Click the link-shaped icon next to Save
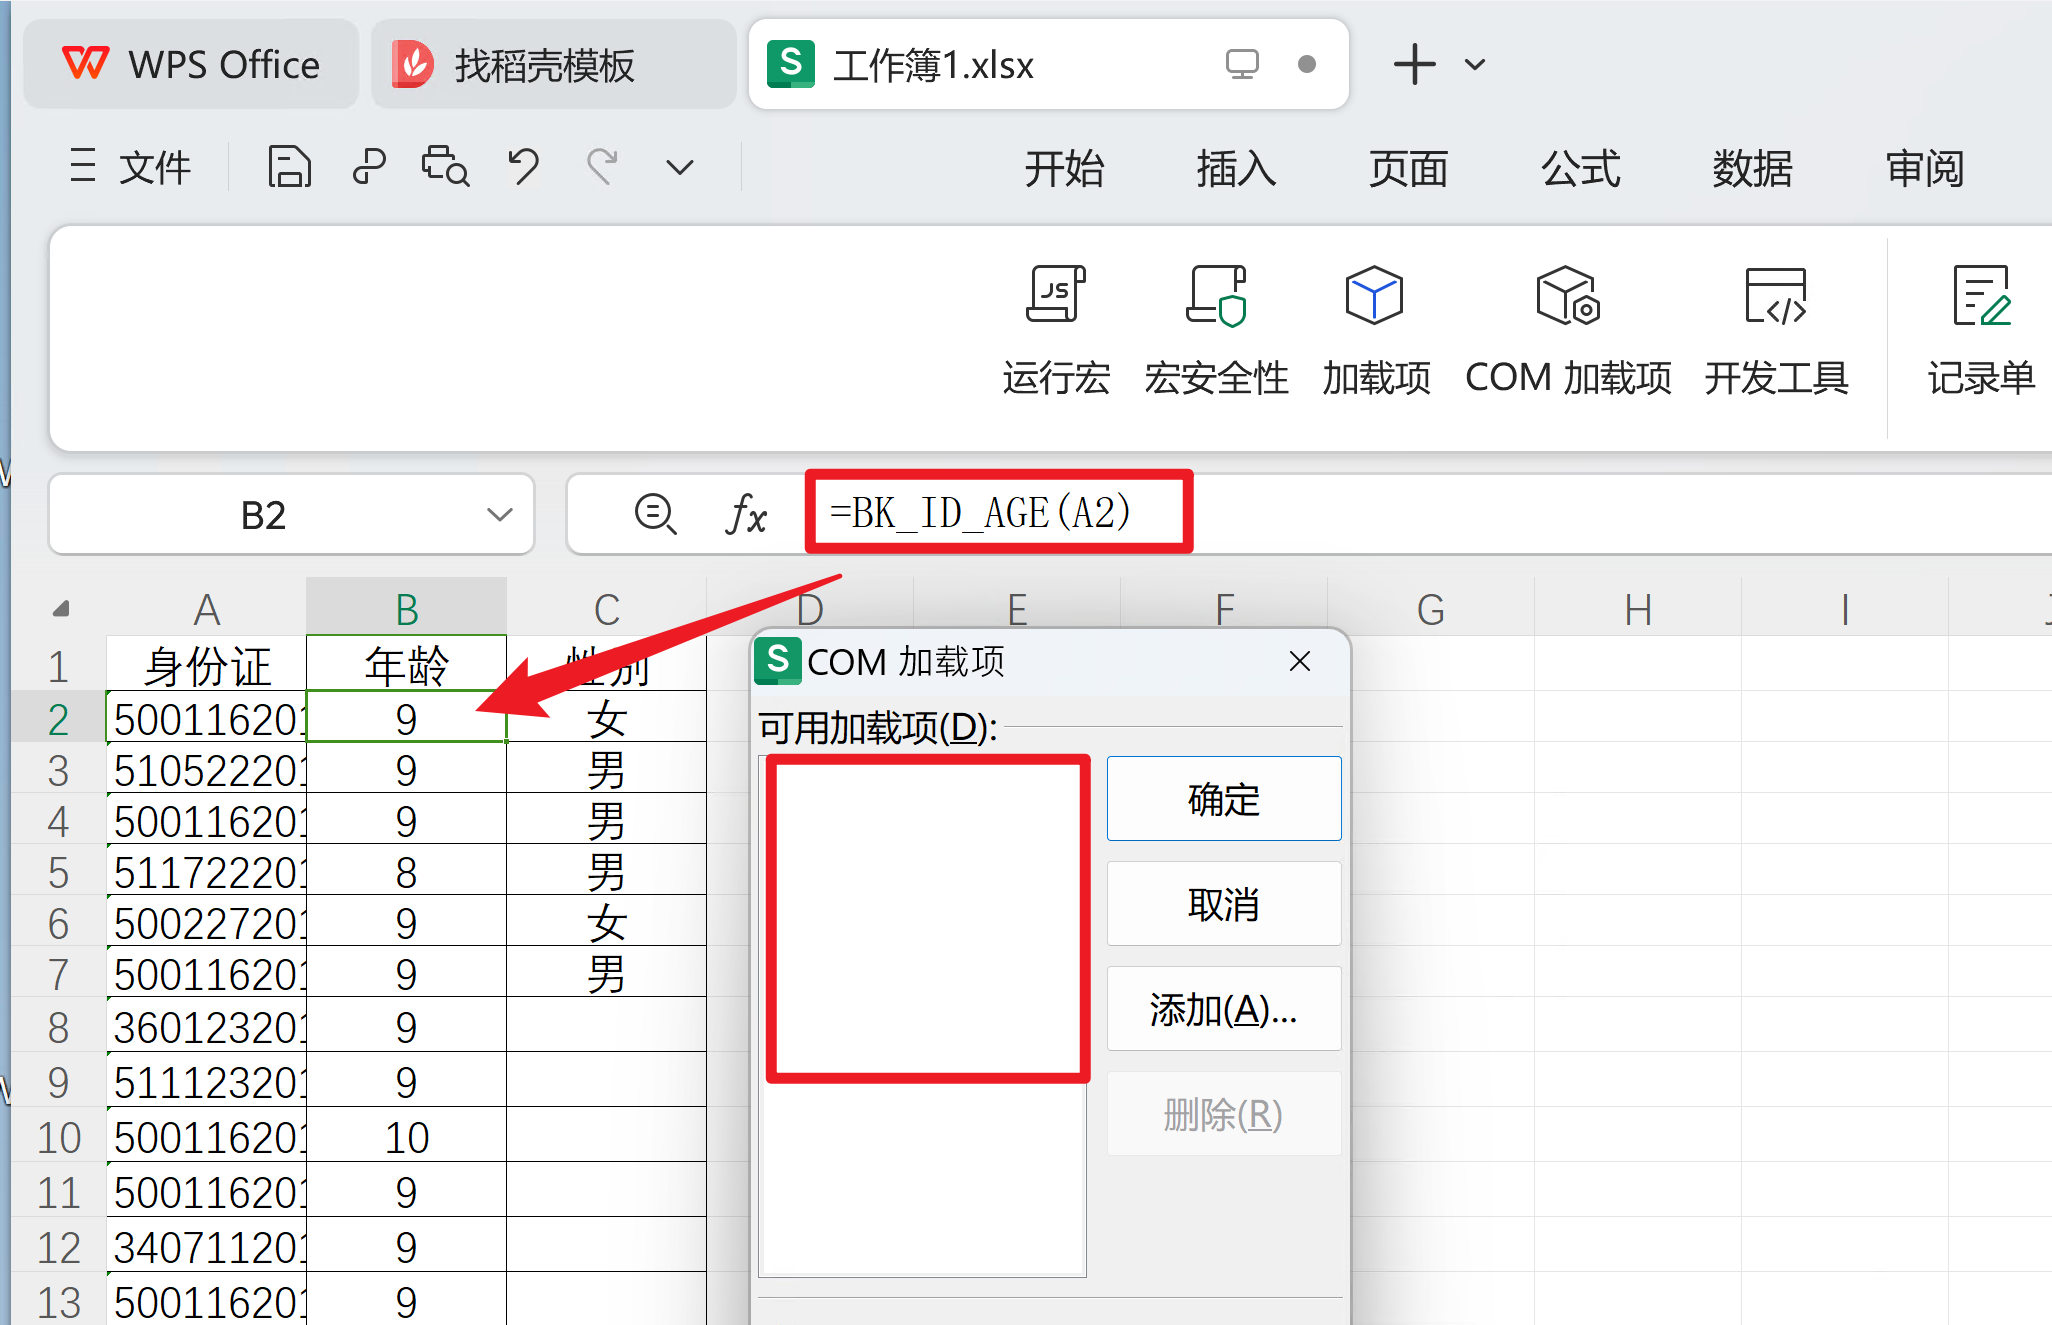The width and height of the screenshot is (2052, 1325). coord(369,167)
